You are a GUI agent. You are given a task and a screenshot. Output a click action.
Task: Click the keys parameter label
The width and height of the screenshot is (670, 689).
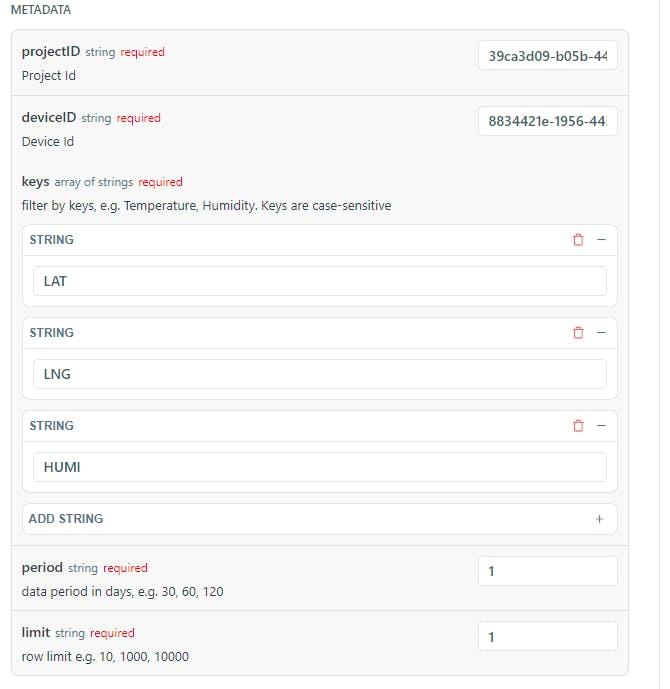click(35, 182)
